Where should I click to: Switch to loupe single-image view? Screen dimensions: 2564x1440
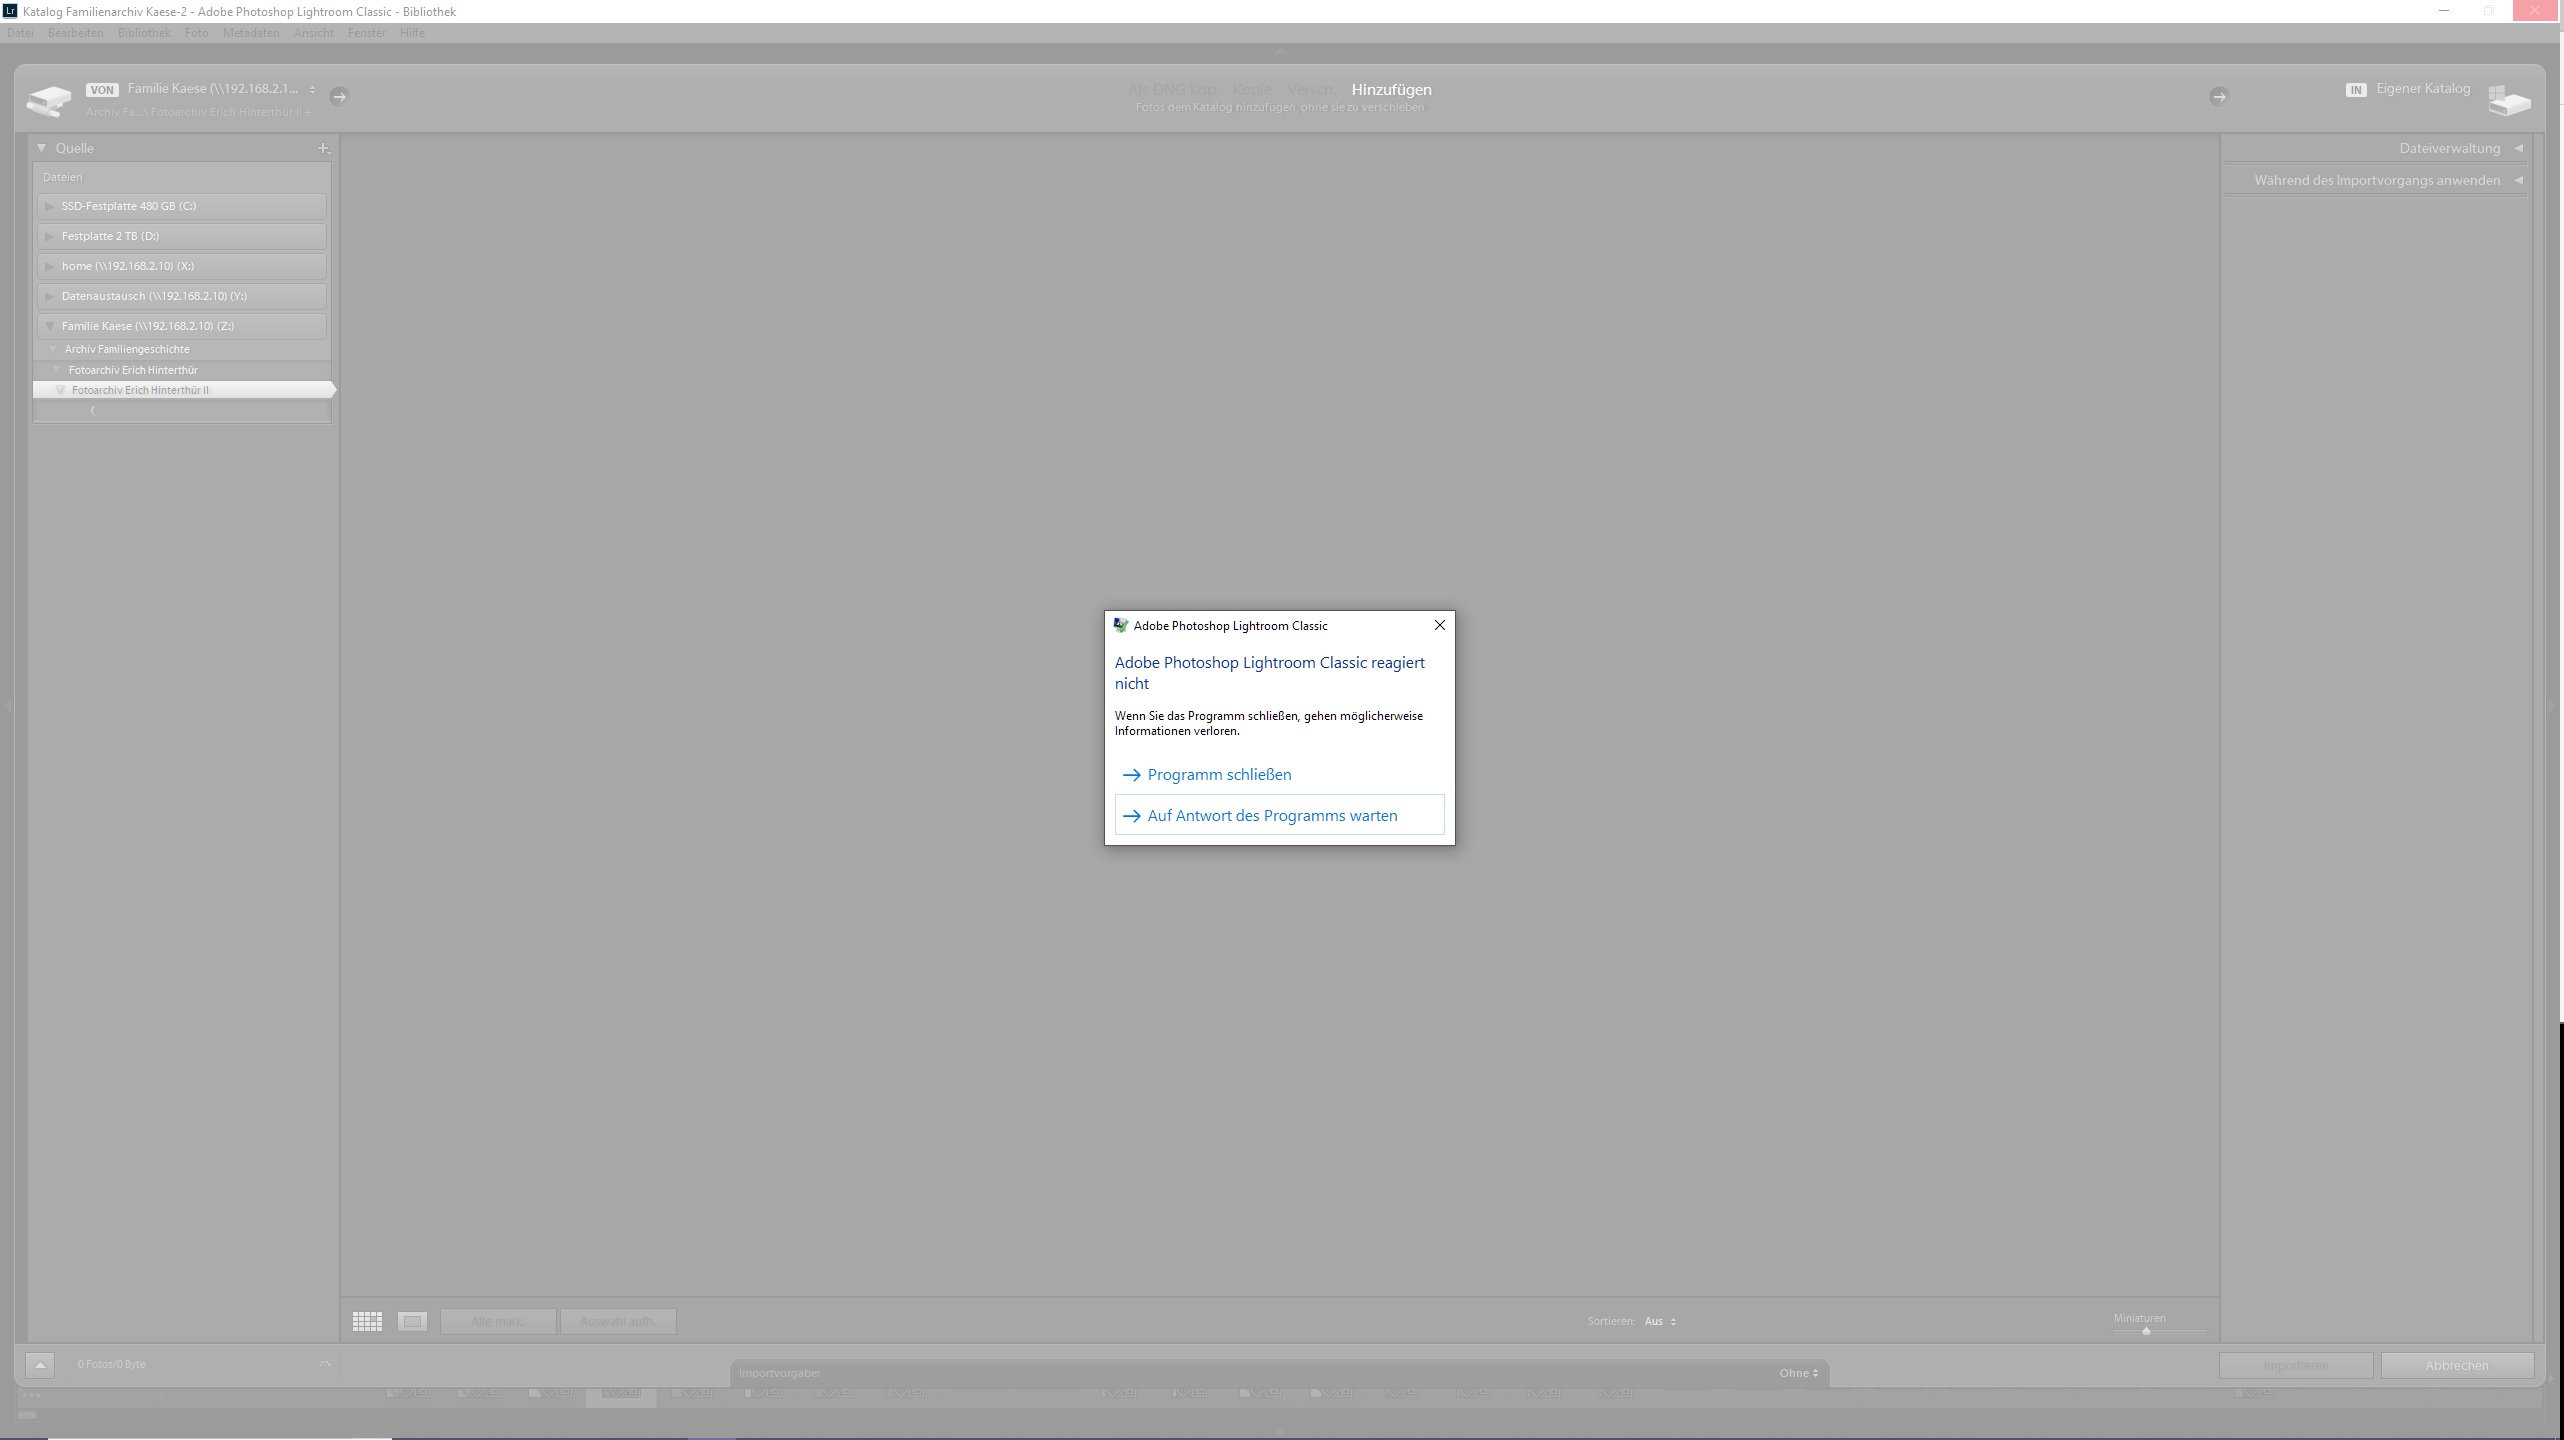point(412,1321)
